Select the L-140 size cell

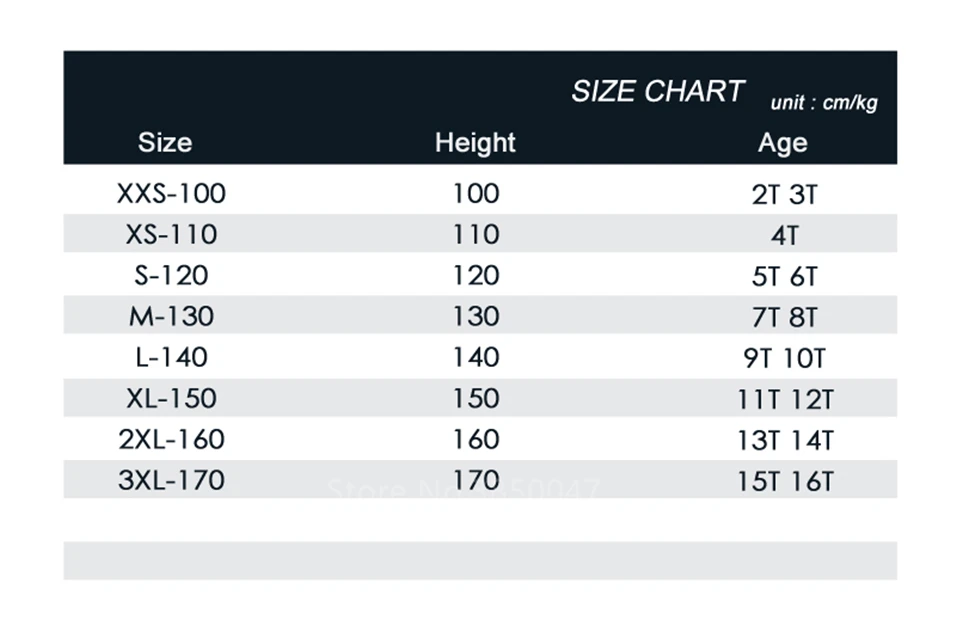171,357
